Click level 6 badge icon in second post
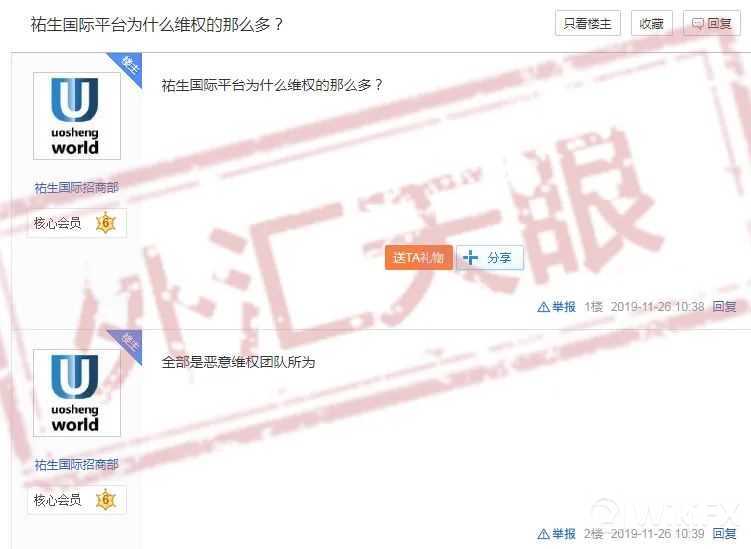 (x=106, y=500)
